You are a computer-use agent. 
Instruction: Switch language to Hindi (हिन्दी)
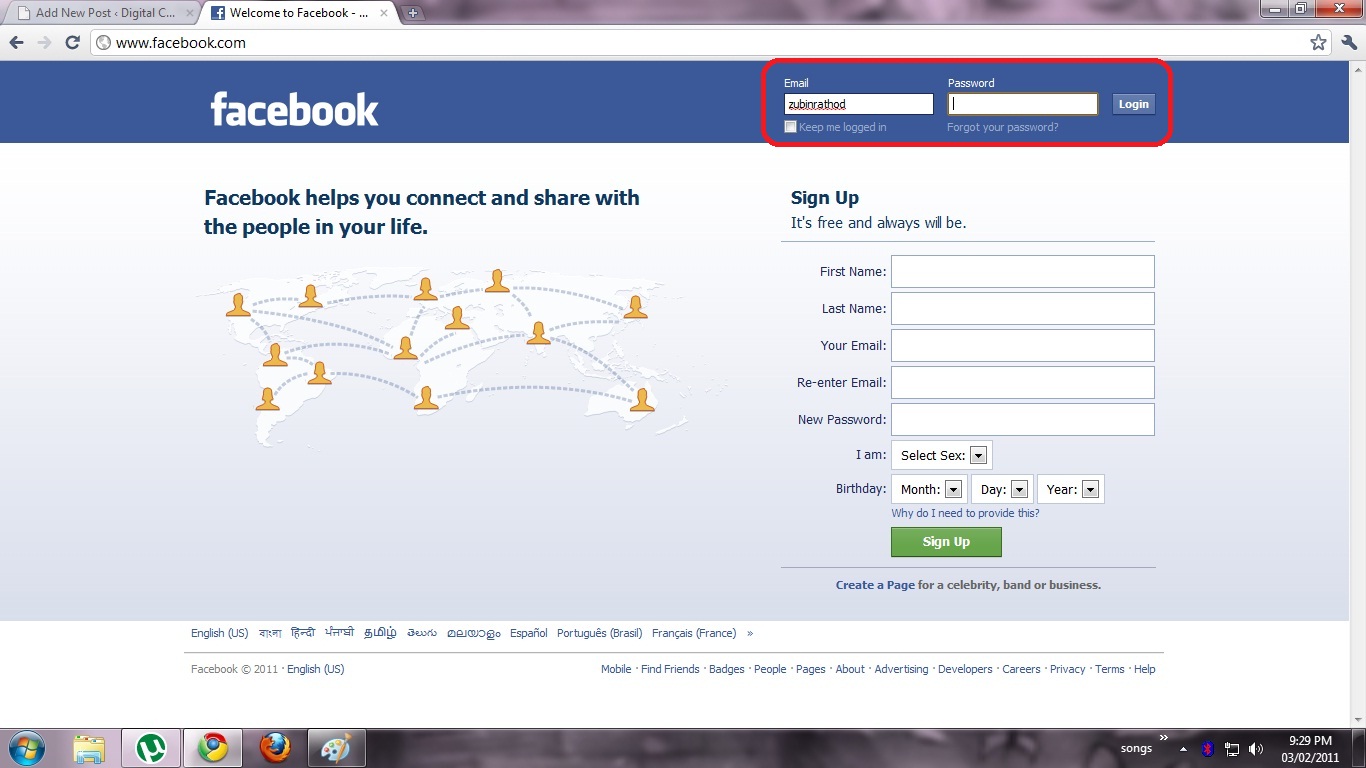coord(303,633)
